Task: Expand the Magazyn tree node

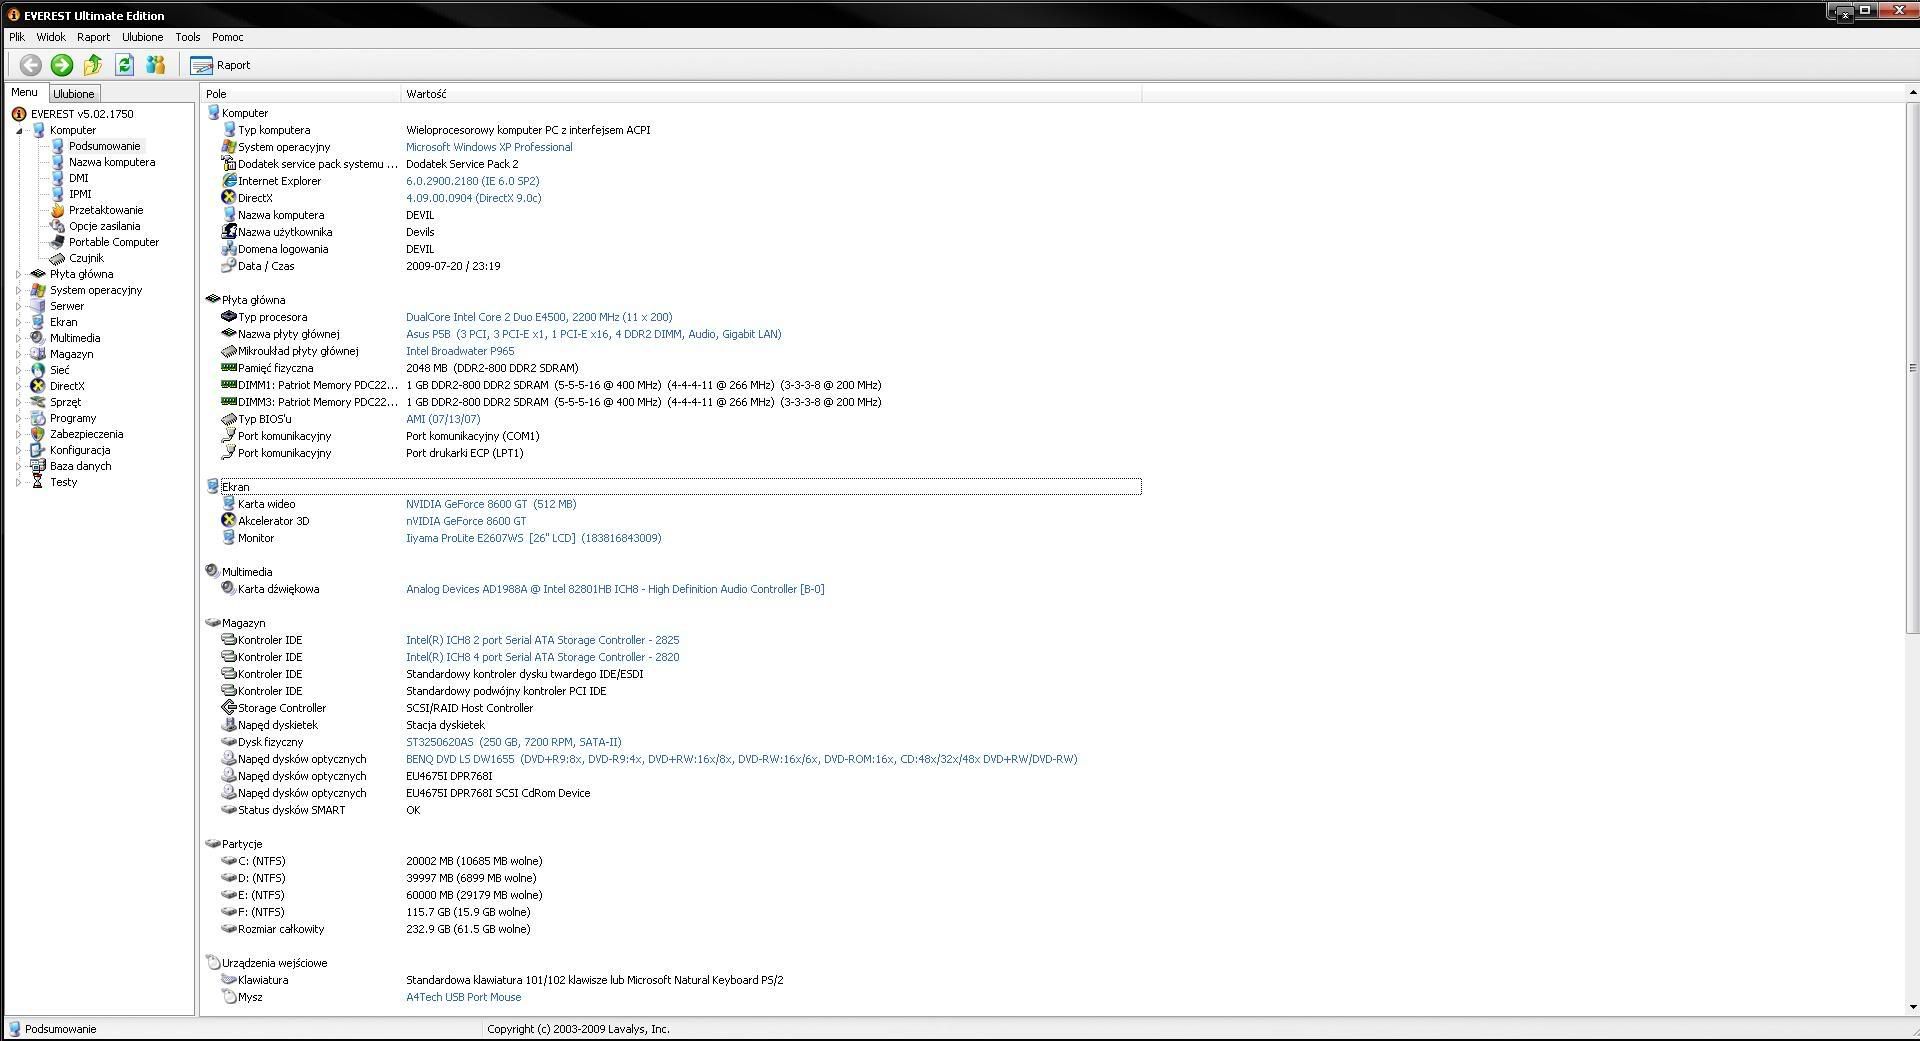Action: [19, 354]
